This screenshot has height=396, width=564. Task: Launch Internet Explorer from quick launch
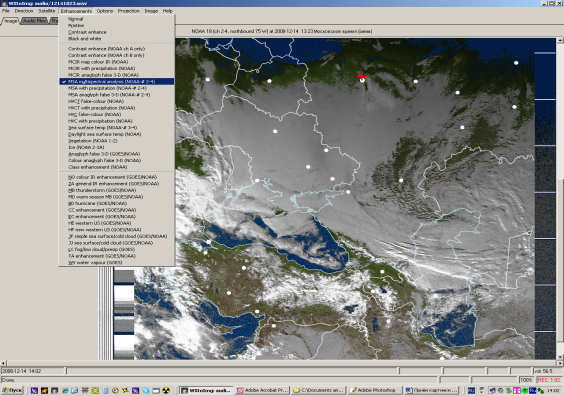coord(65,390)
